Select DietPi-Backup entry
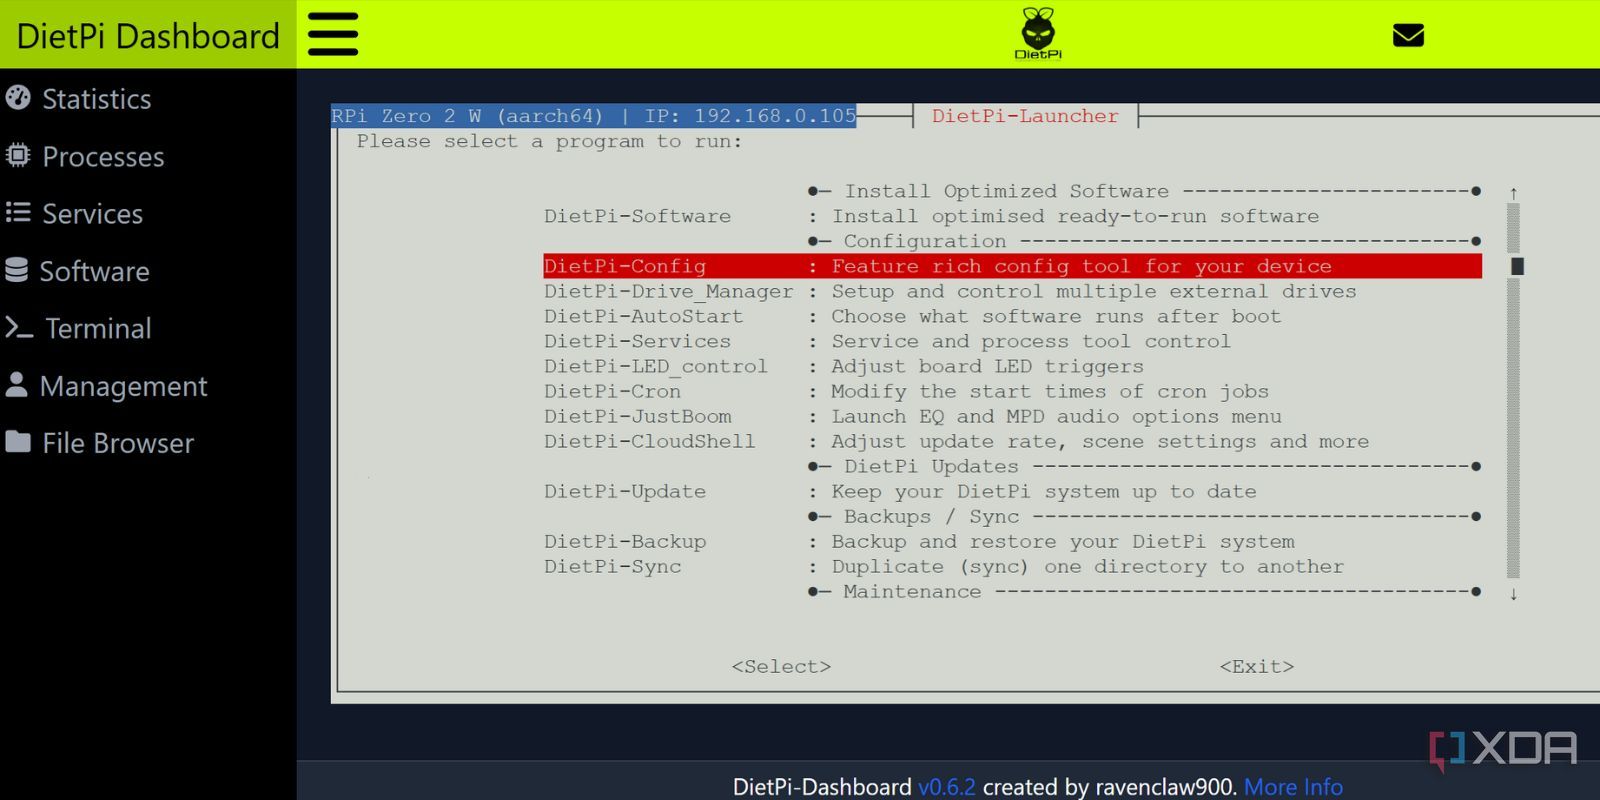This screenshot has height=800, width=1600. pyautogui.click(x=625, y=541)
